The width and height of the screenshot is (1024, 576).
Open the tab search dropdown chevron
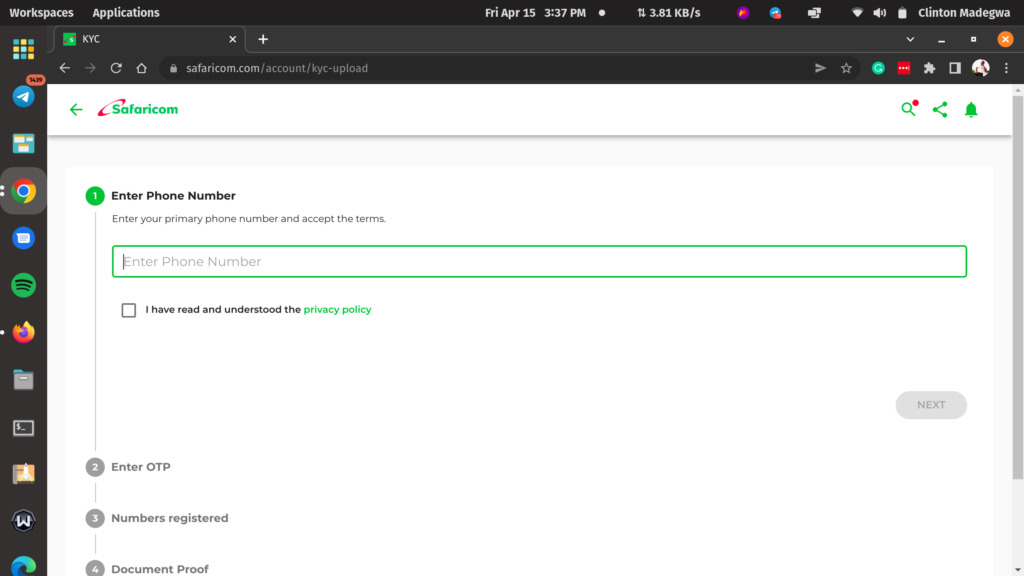coord(910,39)
